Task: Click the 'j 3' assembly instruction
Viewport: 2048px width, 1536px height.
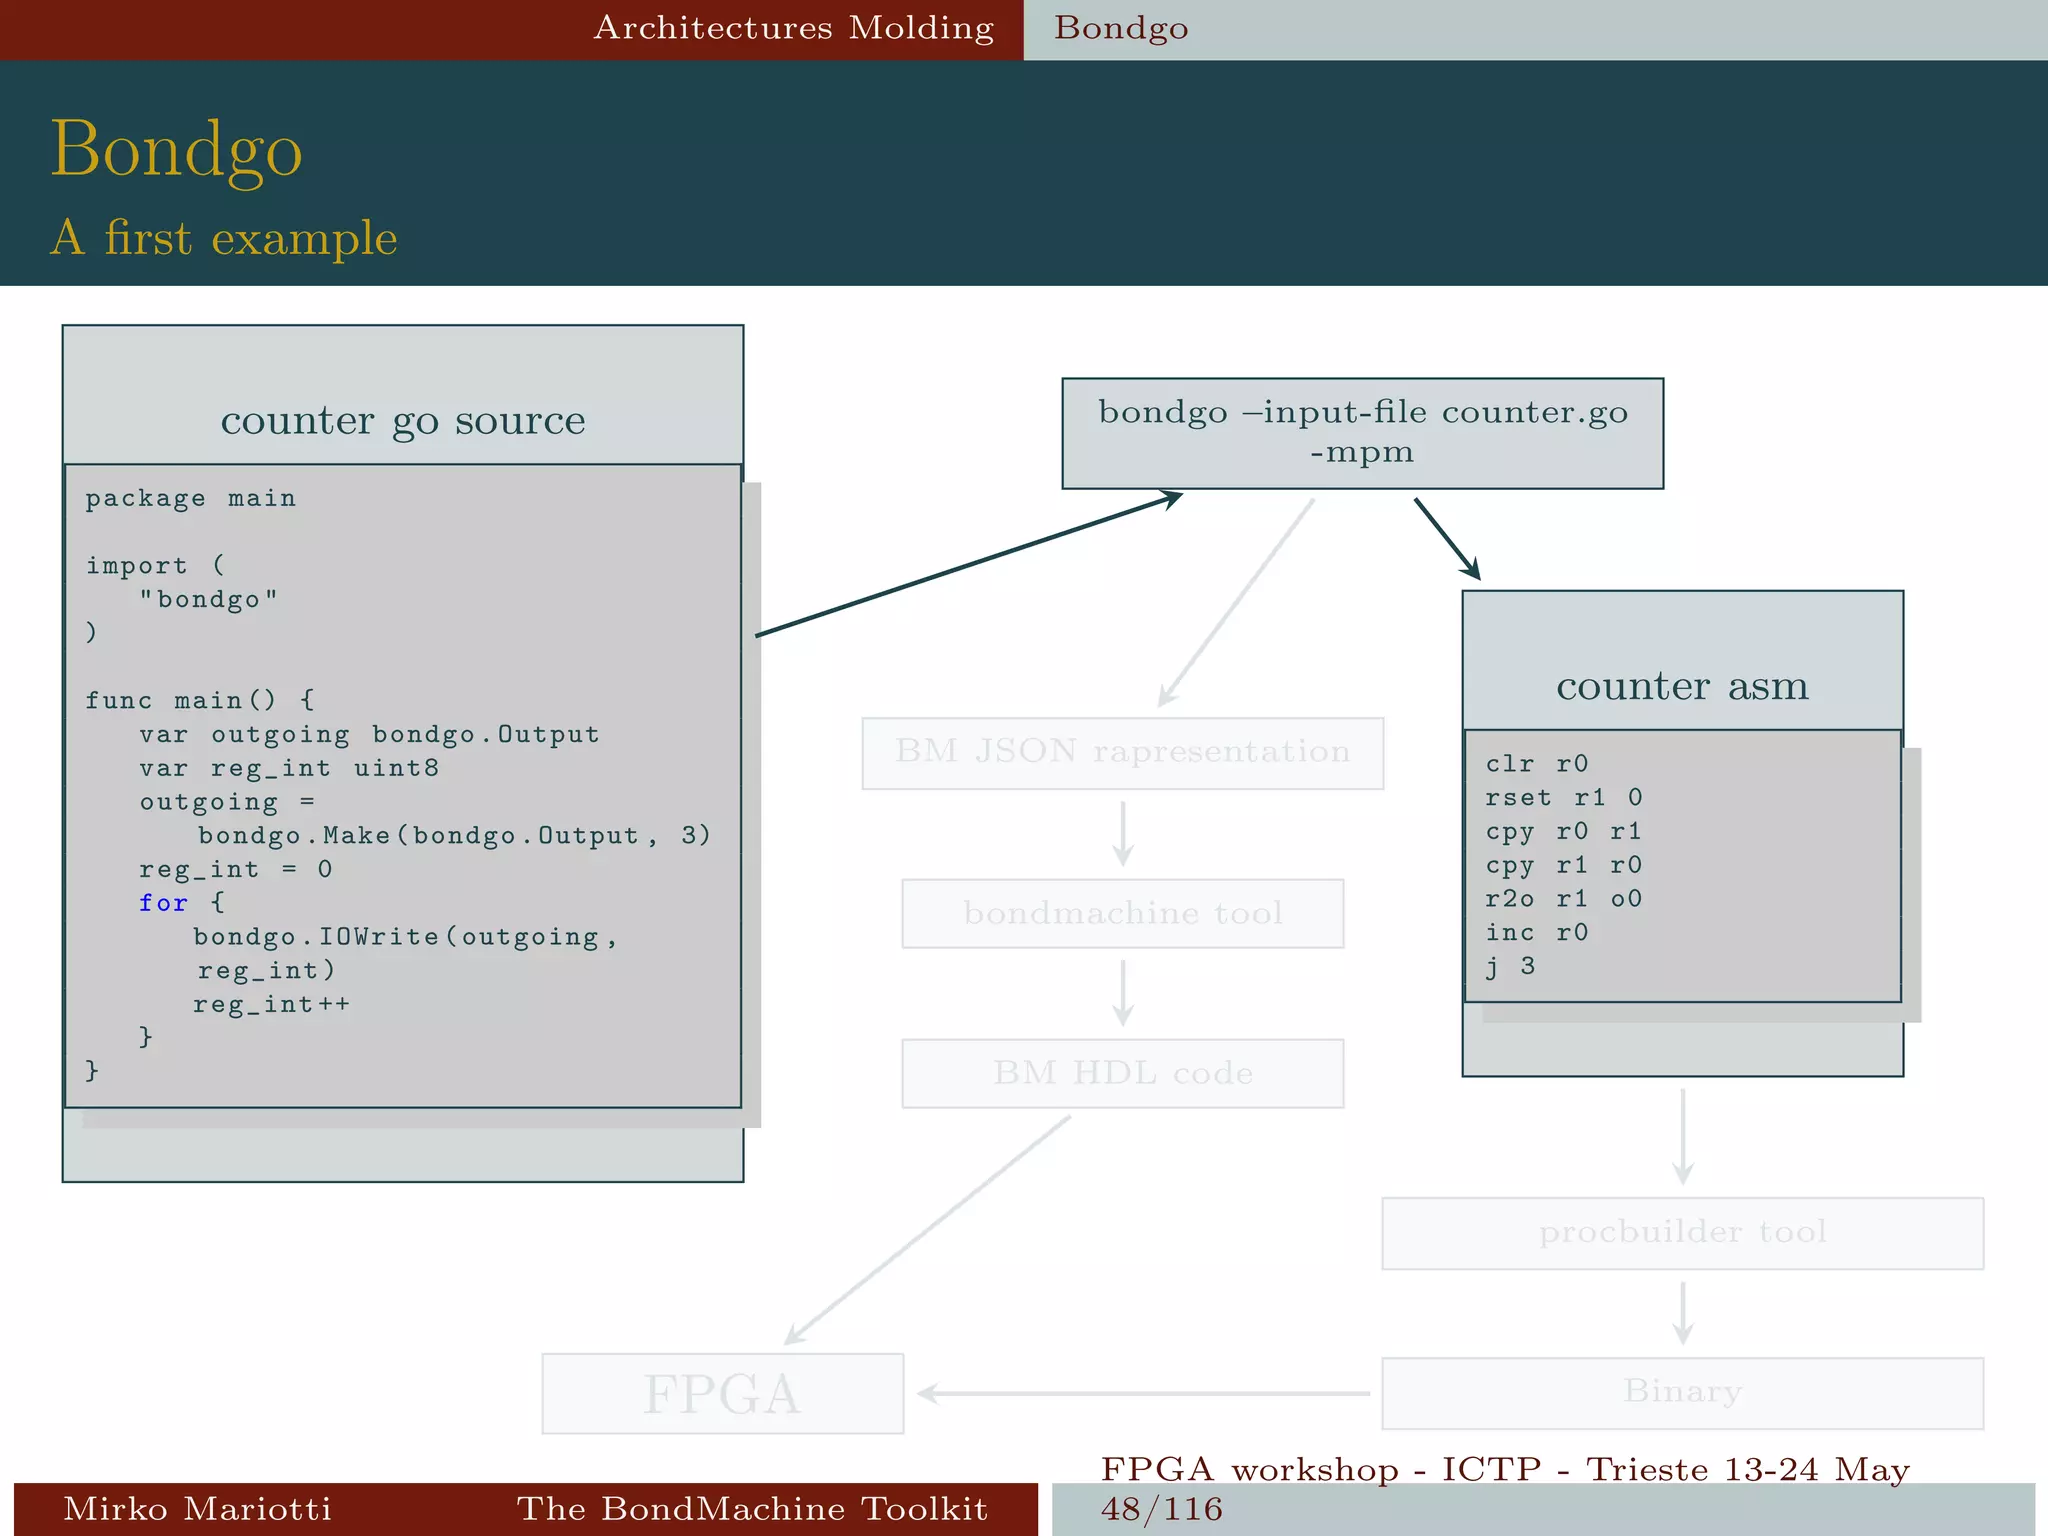Action: tap(1510, 967)
